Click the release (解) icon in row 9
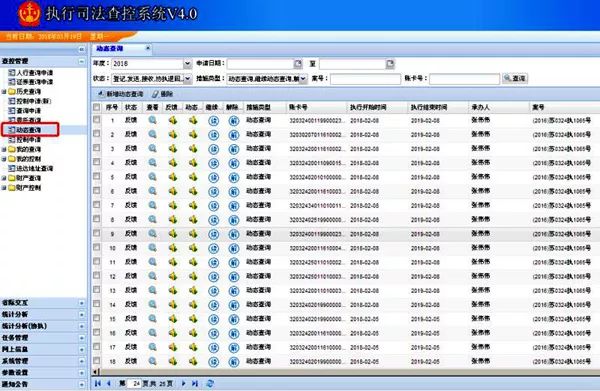The width and height of the screenshot is (600, 391). [x=234, y=234]
